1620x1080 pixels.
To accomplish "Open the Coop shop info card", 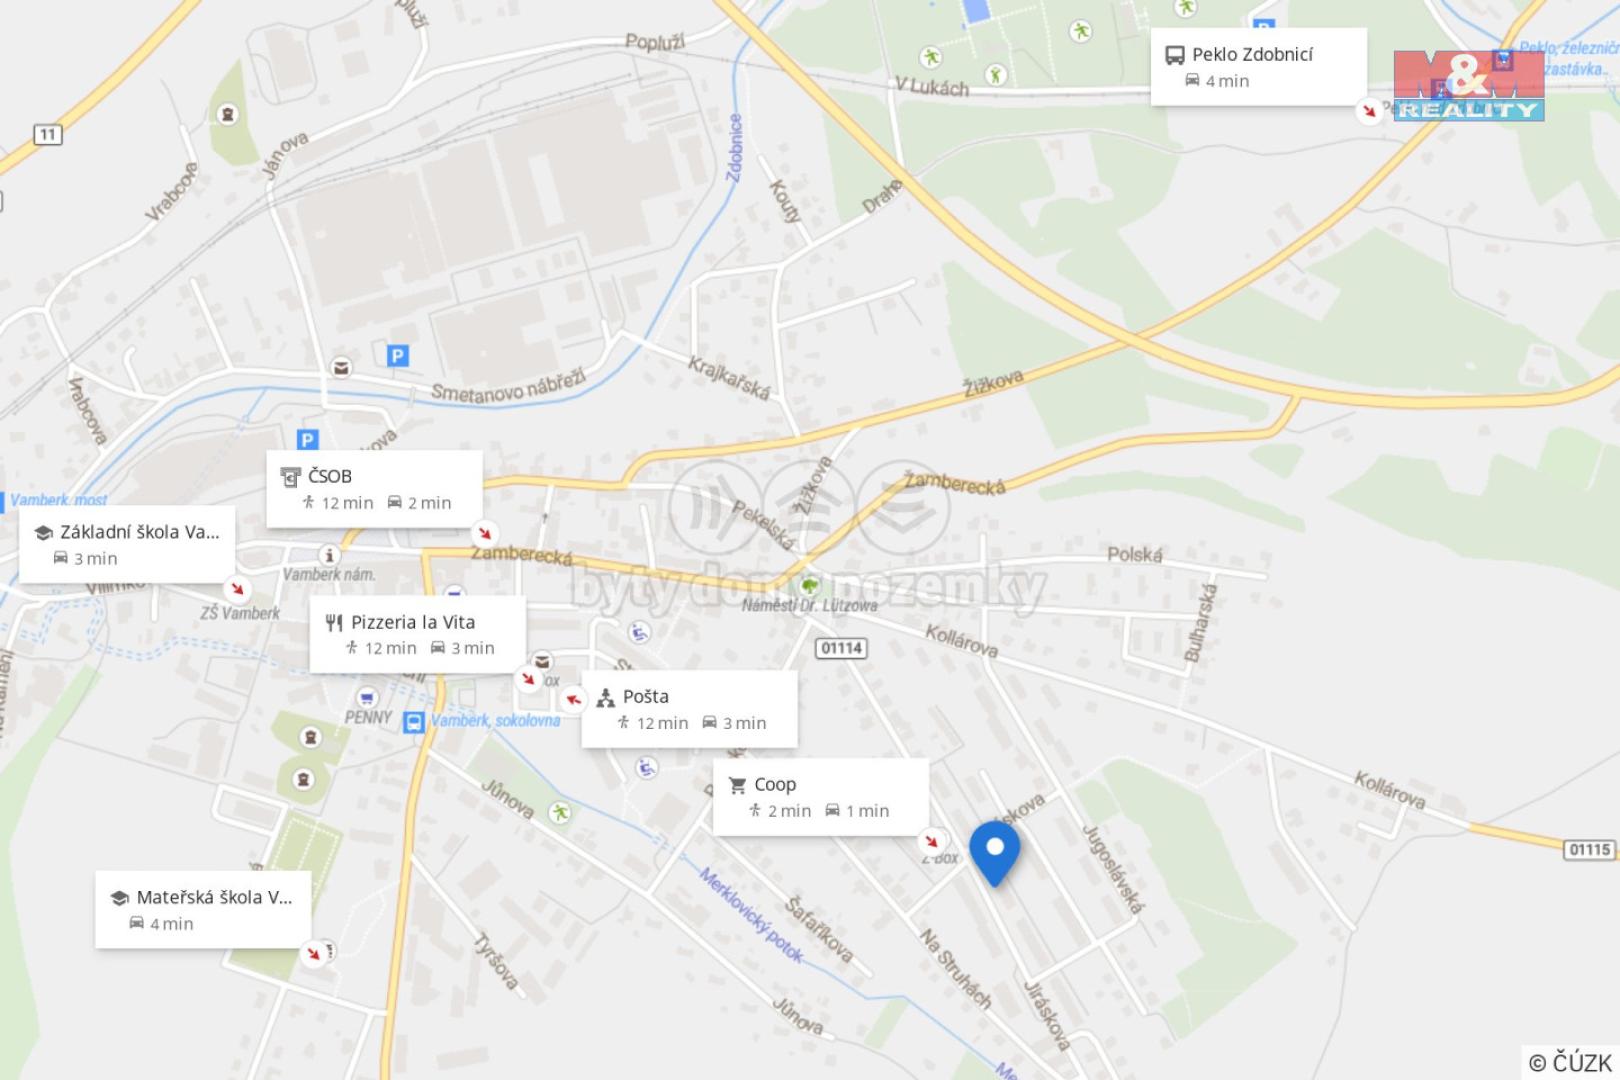I will point(821,797).
